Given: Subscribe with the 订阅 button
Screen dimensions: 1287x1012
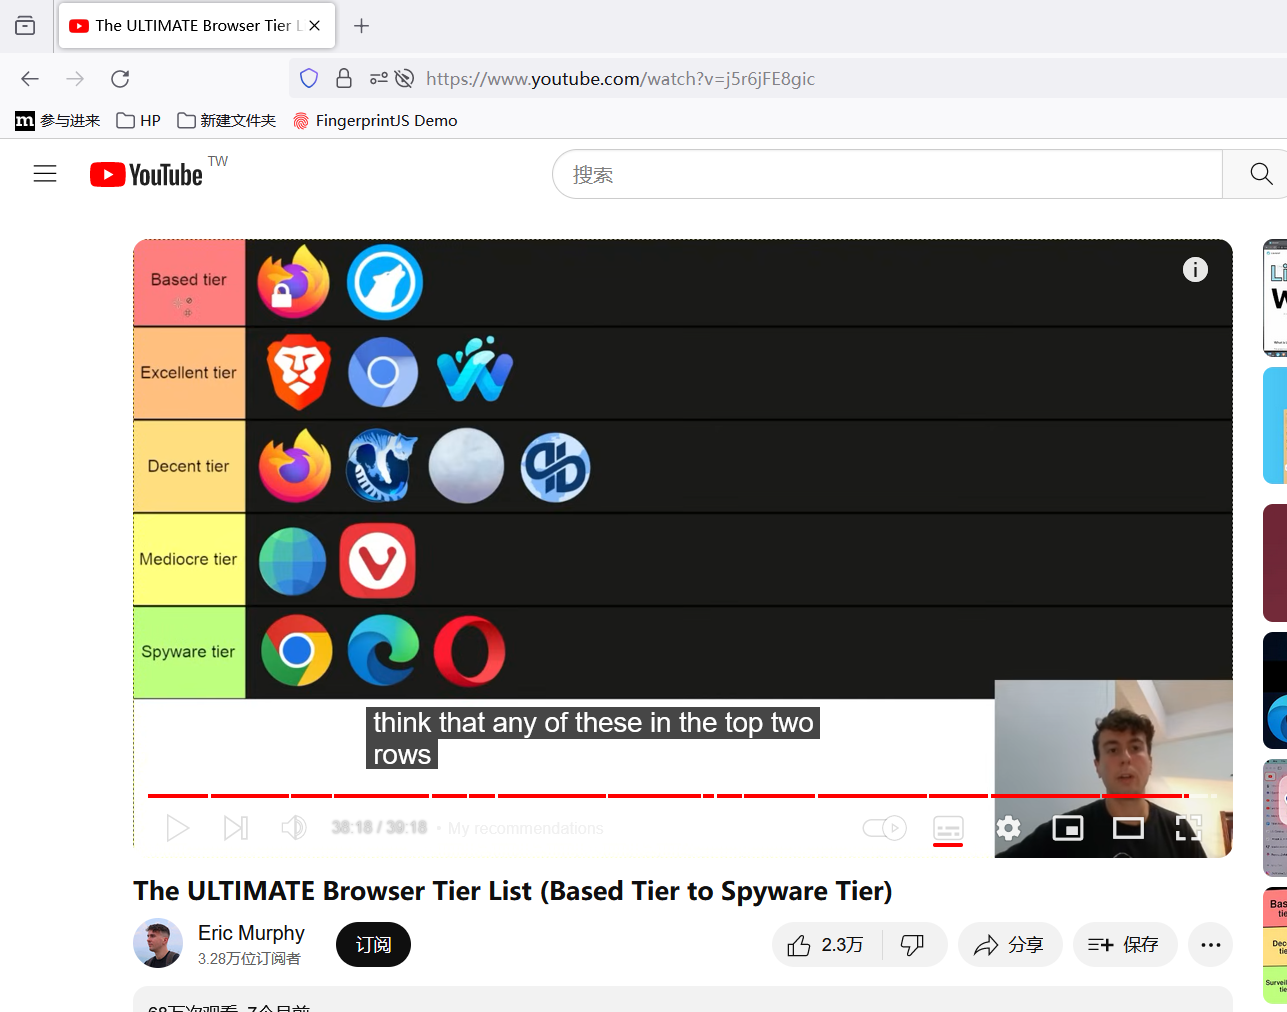Looking at the screenshot, I should tap(373, 945).
